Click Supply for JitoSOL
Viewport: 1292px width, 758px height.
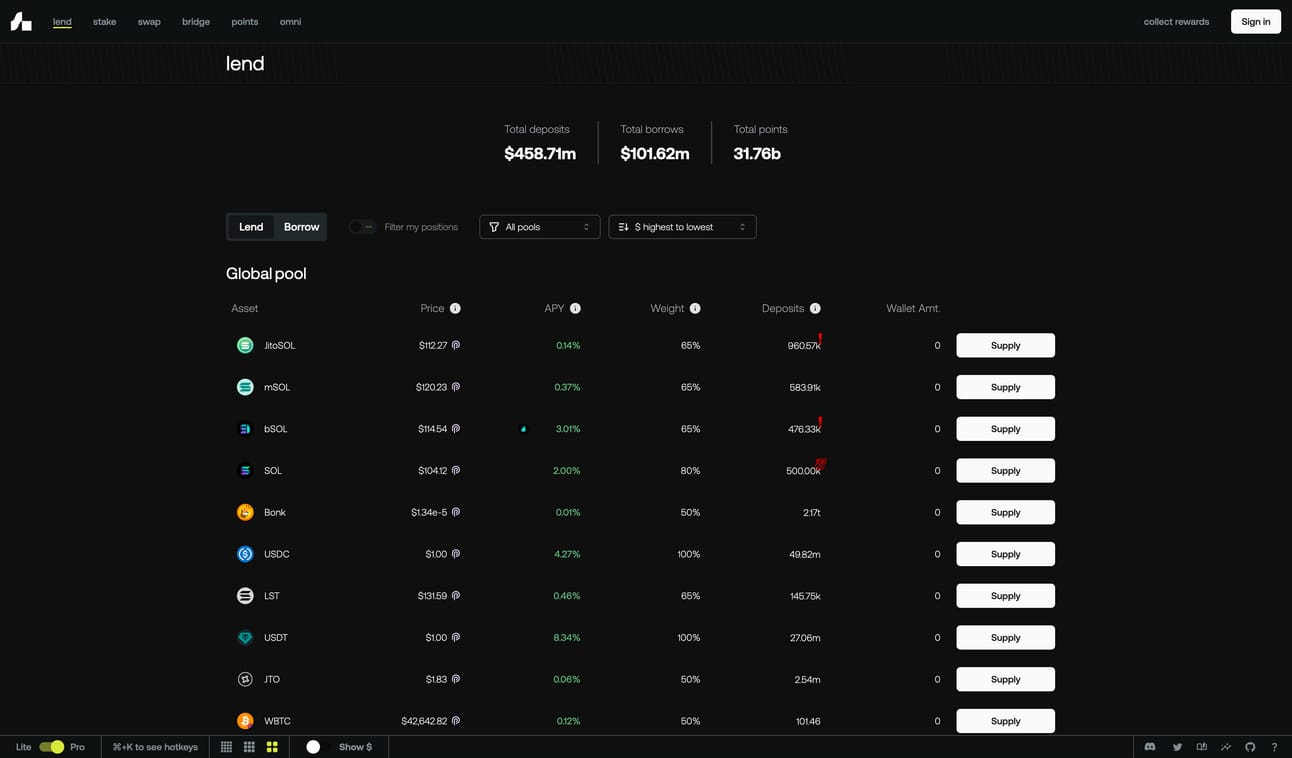pyautogui.click(x=1005, y=345)
